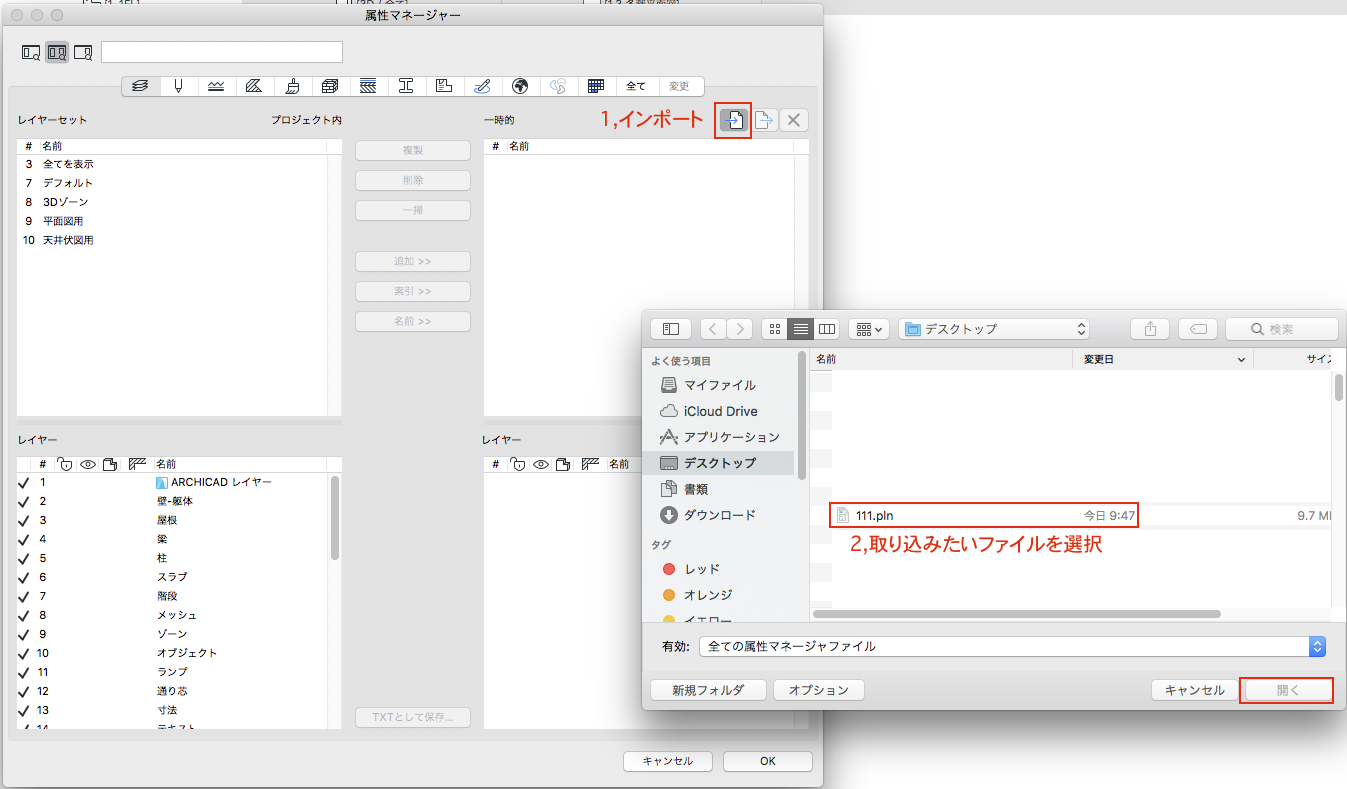Image resolution: width=1347 pixels, height=789 pixels.
Task: Toggle the file dialog sidebar icon
Action: [x=671, y=329]
